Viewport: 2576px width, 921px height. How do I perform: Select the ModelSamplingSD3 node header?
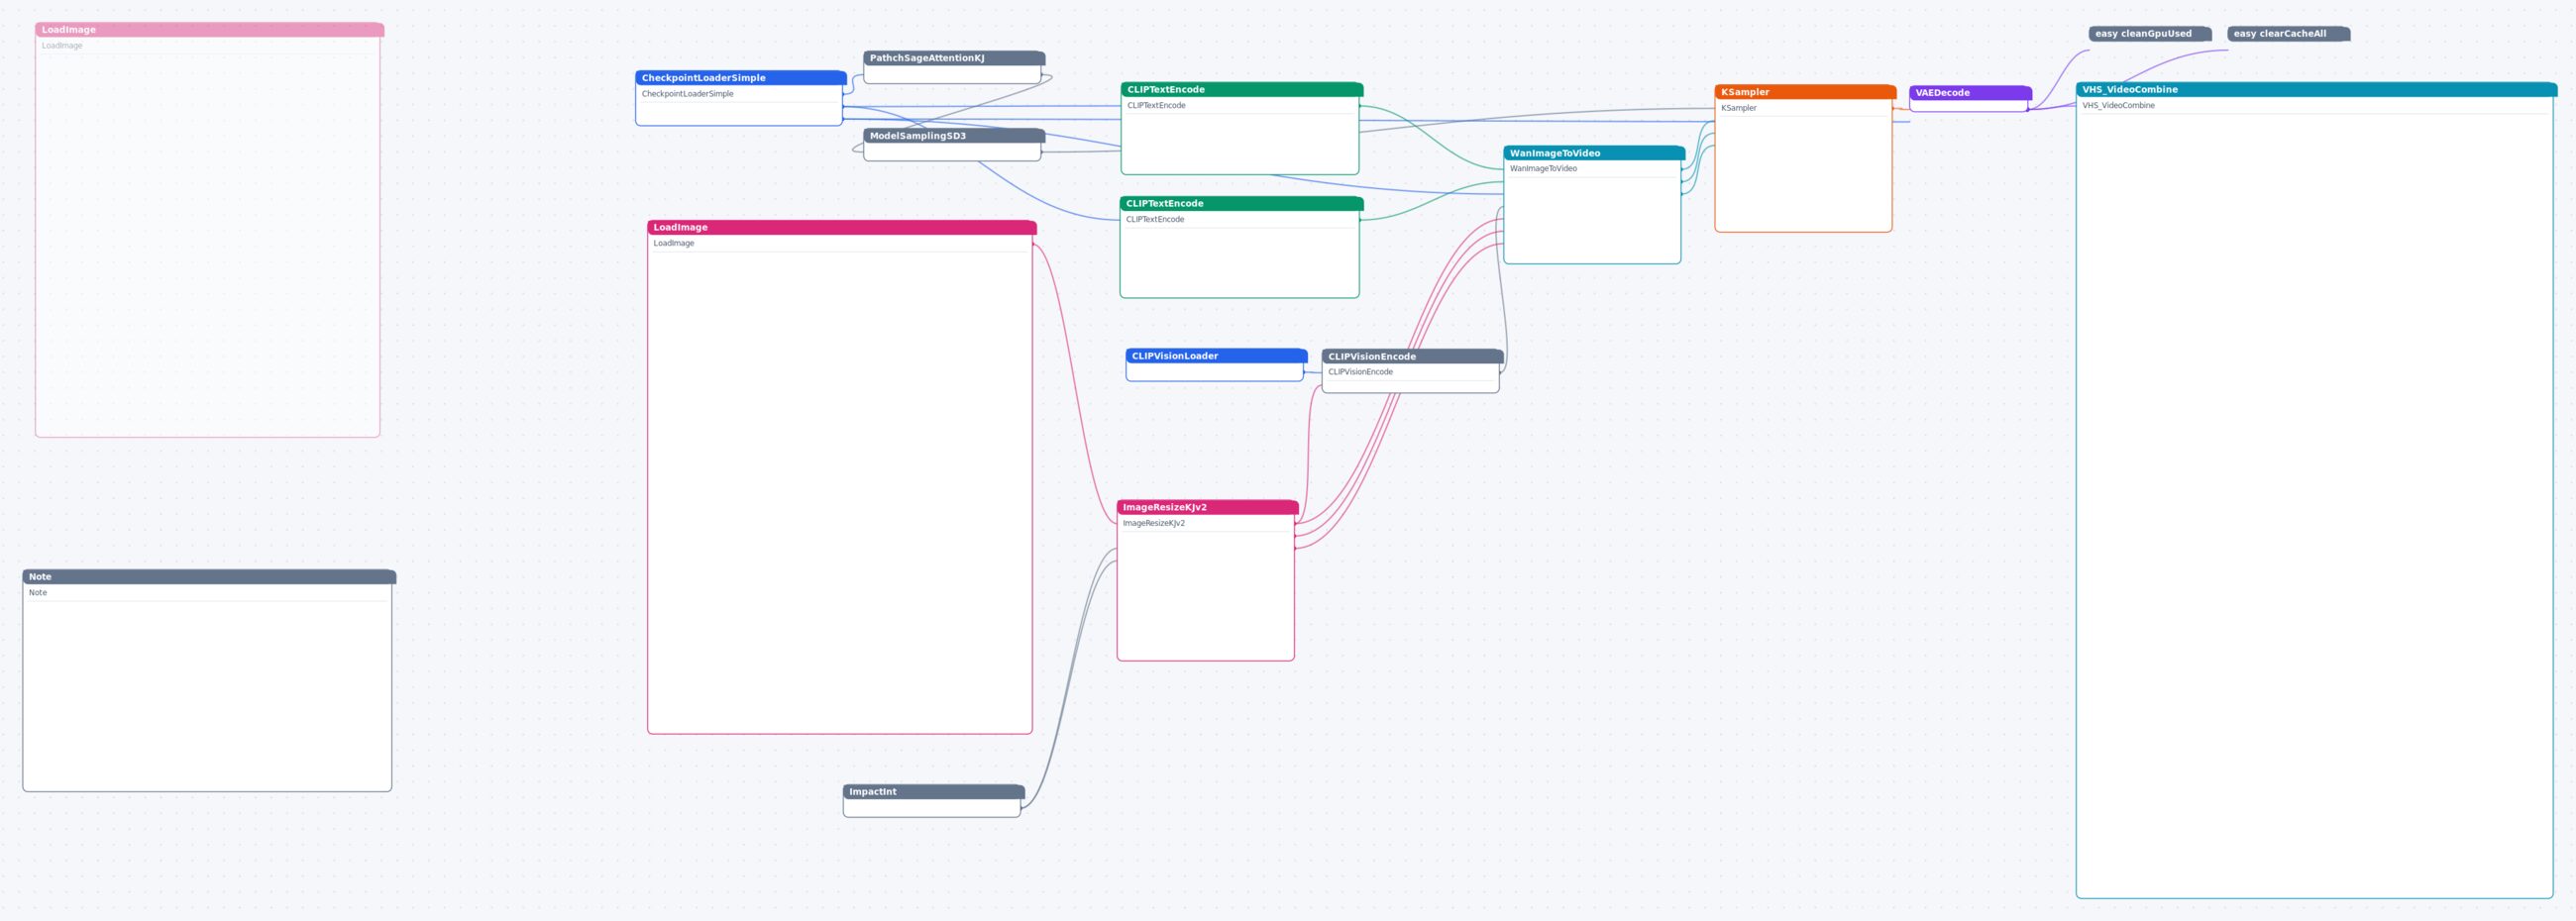(x=954, y=136)
